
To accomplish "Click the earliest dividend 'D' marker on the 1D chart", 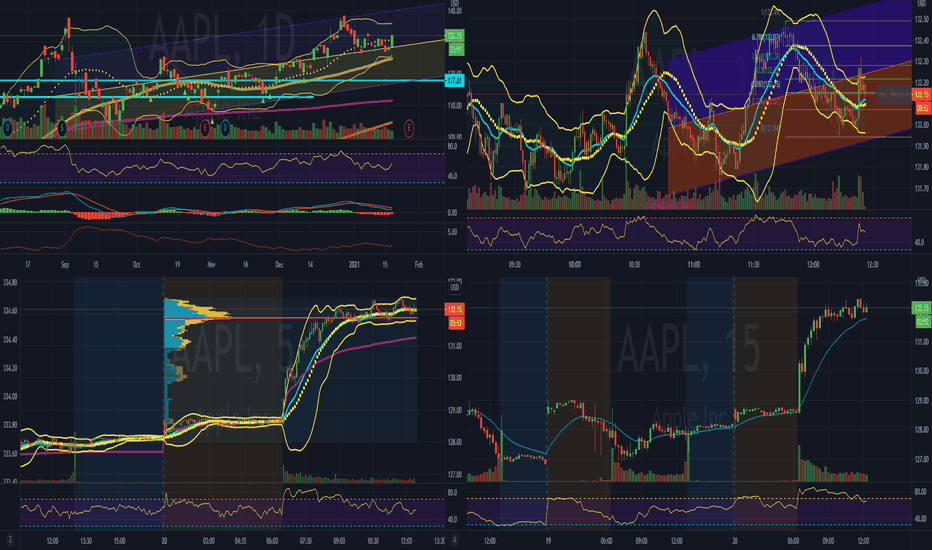I will click(8, 127).
